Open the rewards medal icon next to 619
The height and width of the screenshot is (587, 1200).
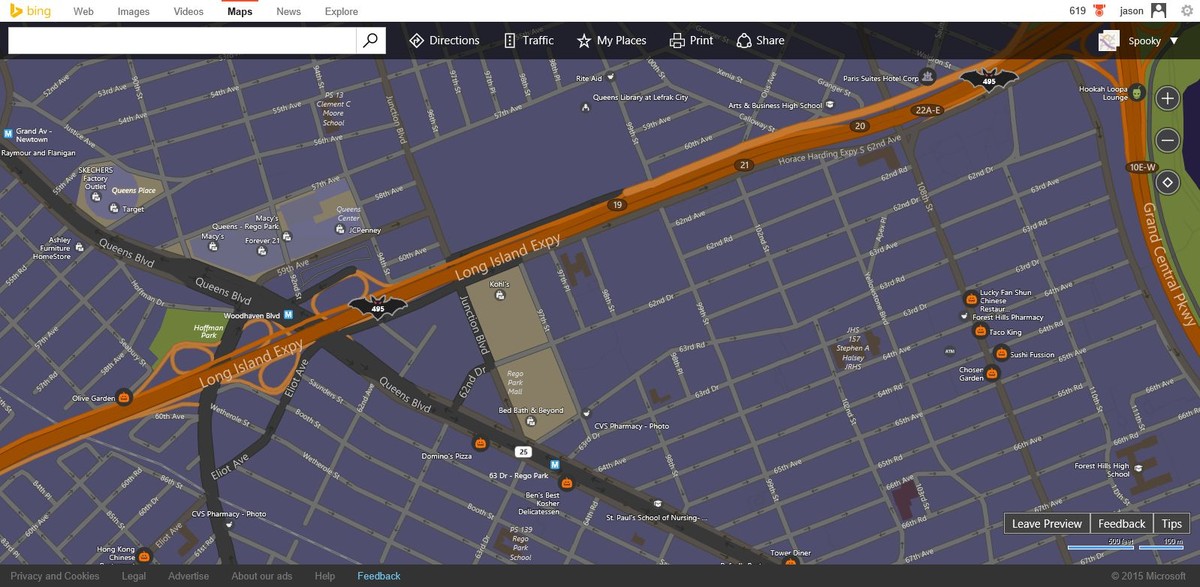(1101, 11)
